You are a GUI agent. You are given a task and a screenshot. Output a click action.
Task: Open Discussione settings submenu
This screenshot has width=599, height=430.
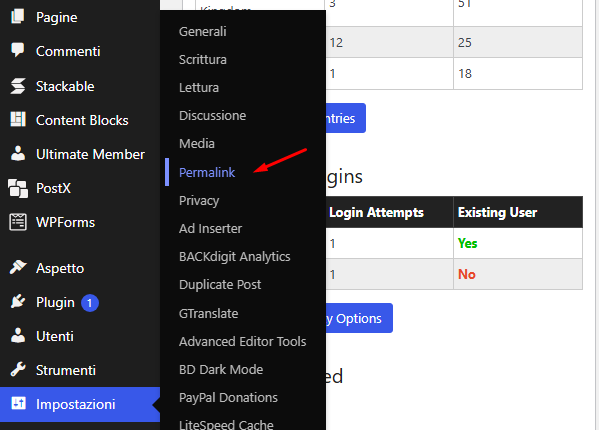[212, 115]
